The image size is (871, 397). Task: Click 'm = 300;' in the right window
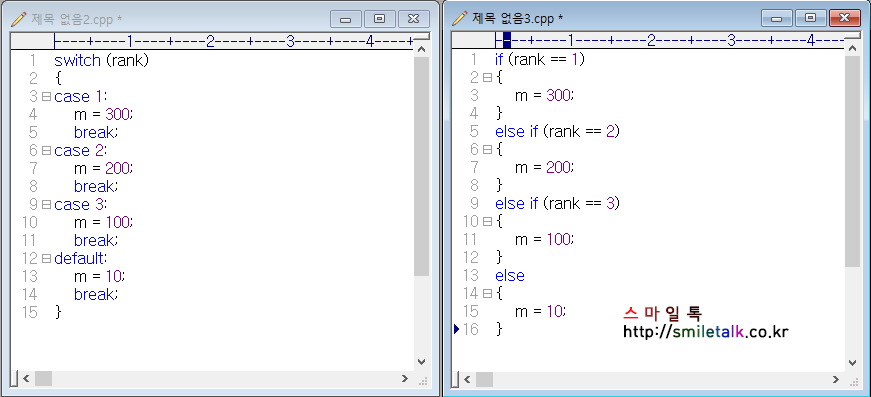[545, 96]
